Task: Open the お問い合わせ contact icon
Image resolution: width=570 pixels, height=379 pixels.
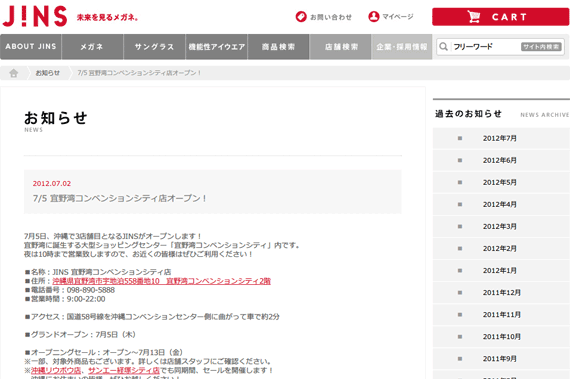Action: click(x=301, y=17)
